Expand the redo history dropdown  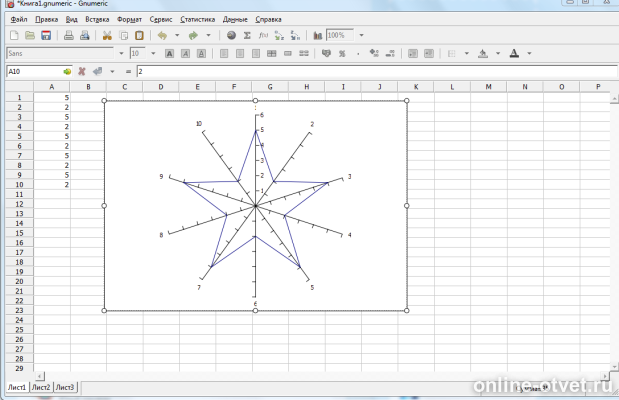tap(208, 36)
